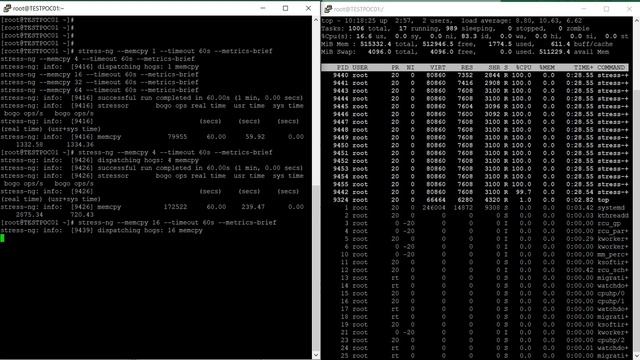The image size is (640, 360).
Task: Click the rcu_gp command name in top
Action: click(x=609, y=223)
